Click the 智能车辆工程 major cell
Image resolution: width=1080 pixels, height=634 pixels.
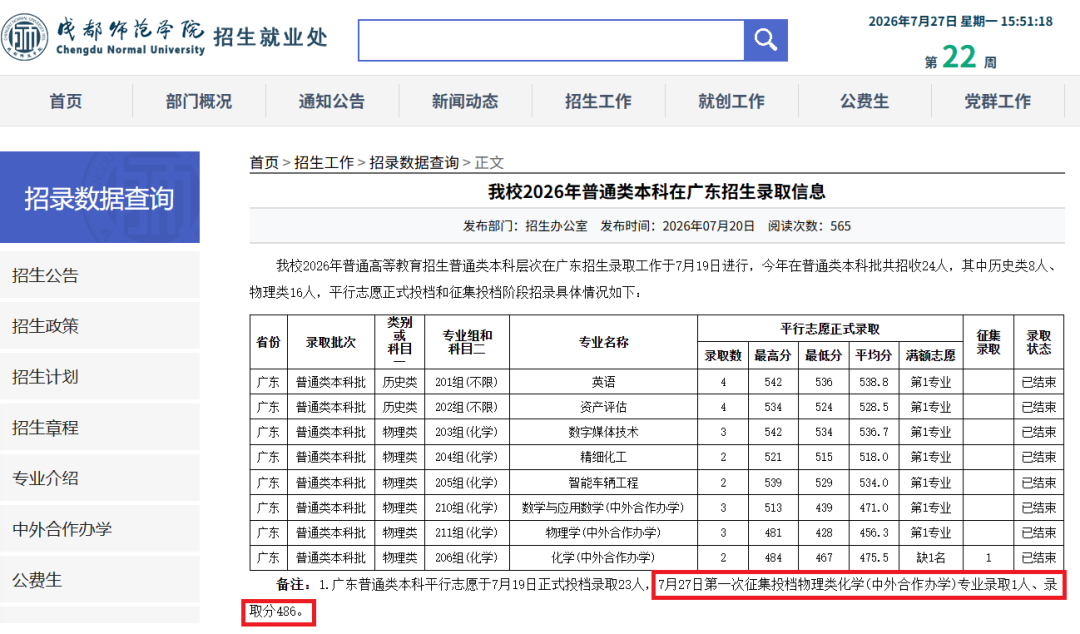603,482
